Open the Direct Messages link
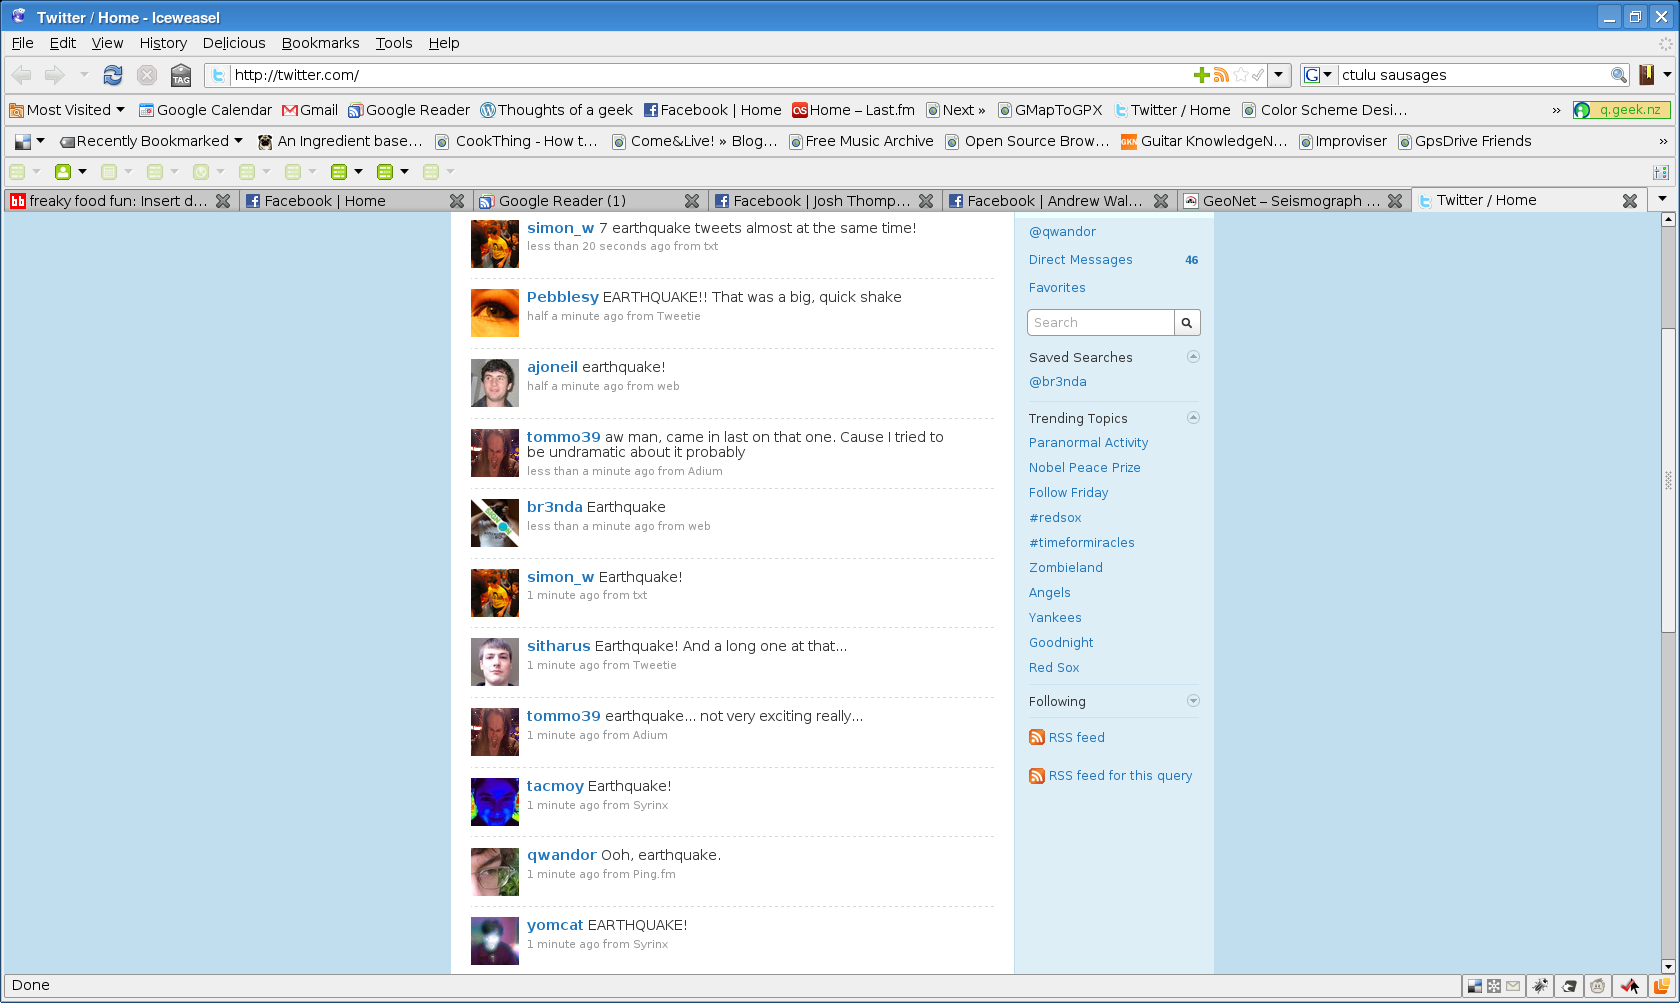This screenshot has width=1680, height=1003. [x=1080, y=260]
